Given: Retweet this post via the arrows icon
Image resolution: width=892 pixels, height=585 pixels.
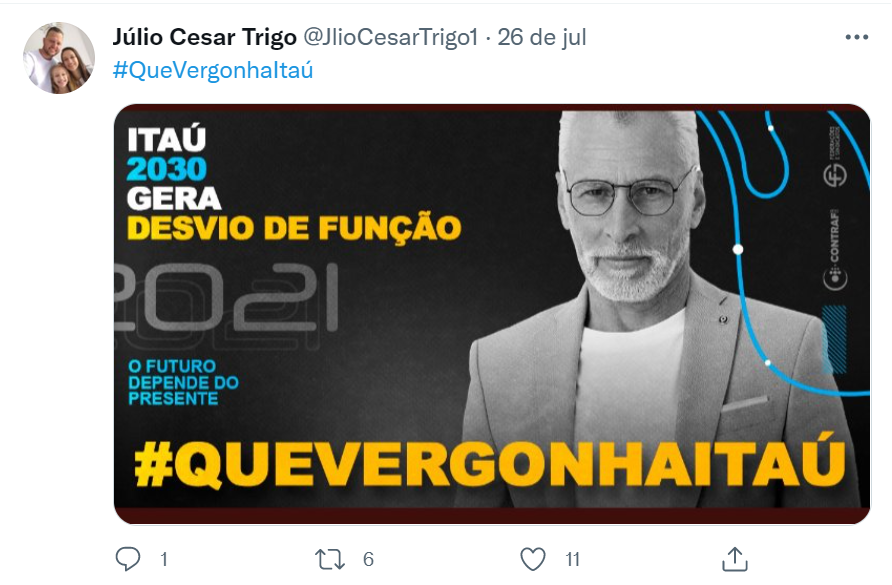Looking at the screenshot, I should click(x=330, y=559).
